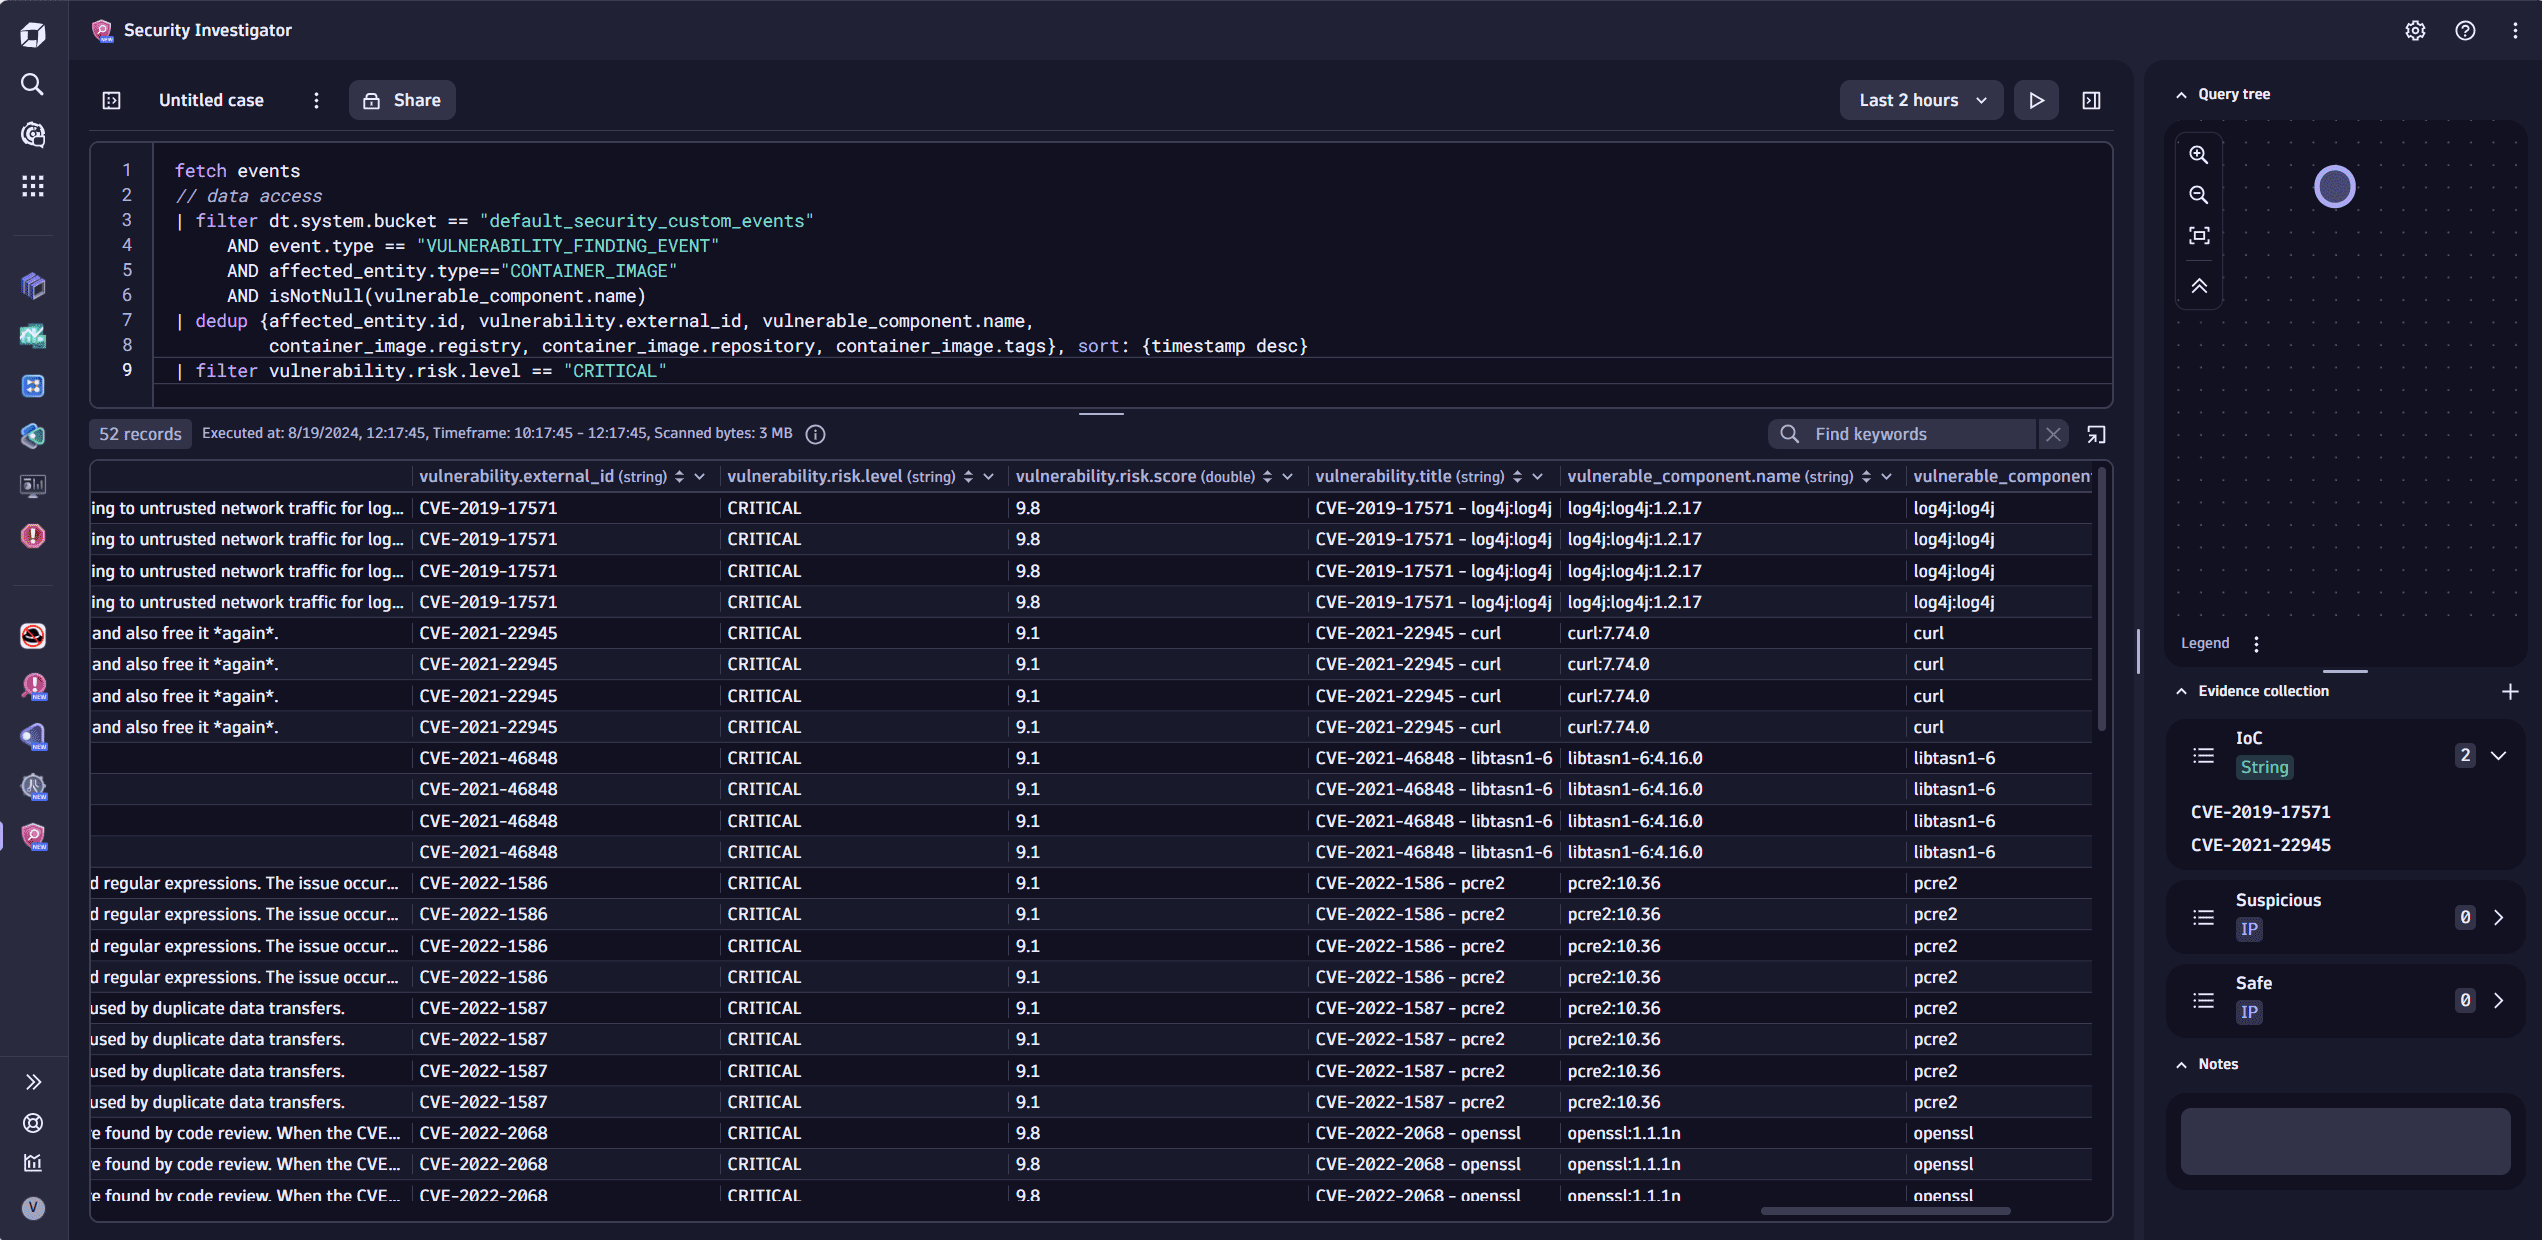Select cell curl:7.74.0 in first curl row
This screenshot has height=1240, width=2542.
coord(1608,633)
